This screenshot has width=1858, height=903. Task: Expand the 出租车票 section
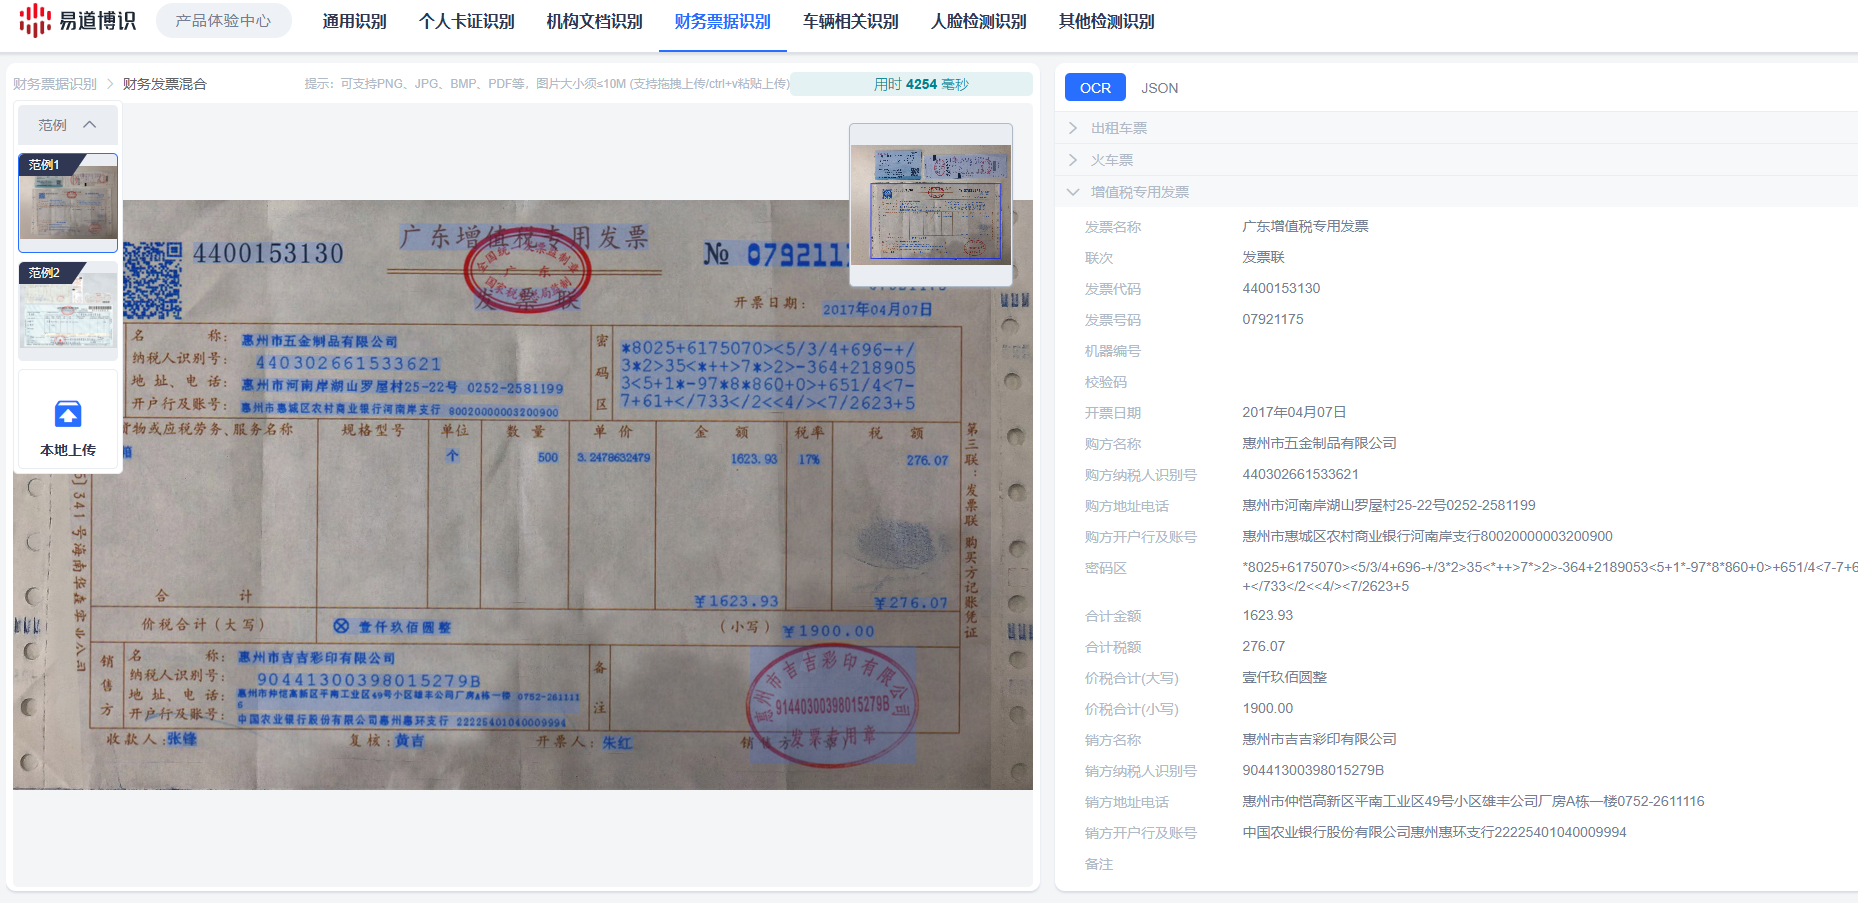click(1118, 128)
